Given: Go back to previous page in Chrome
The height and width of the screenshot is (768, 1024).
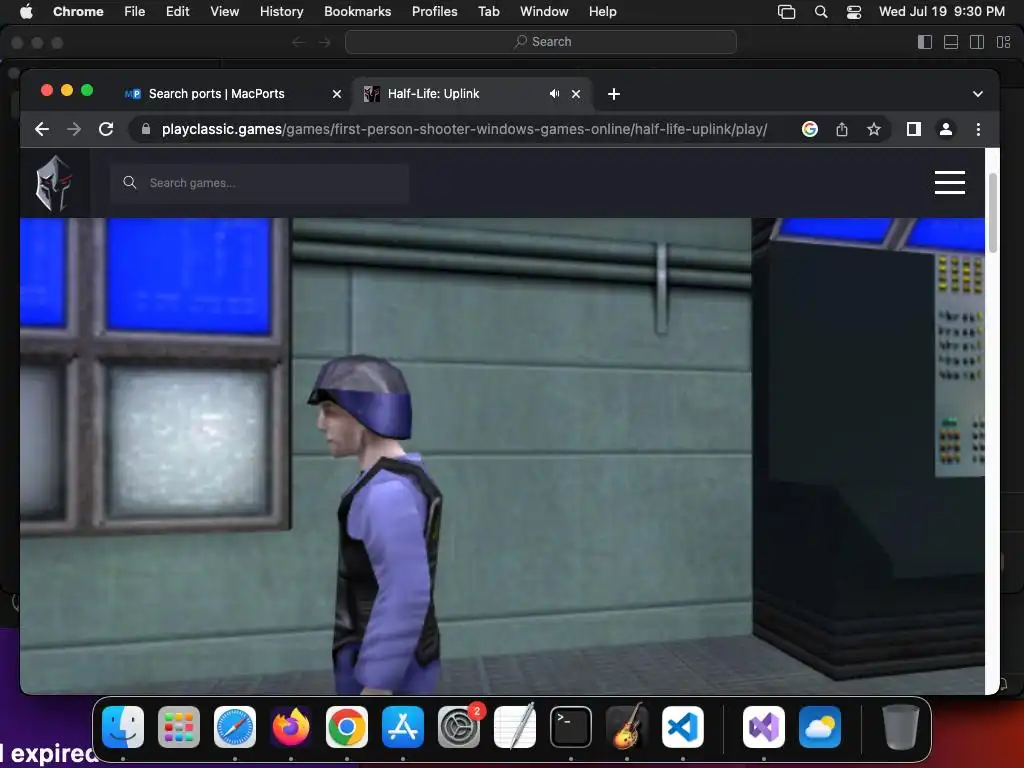Looking at the screenshot, I should [x=42, y=129].
